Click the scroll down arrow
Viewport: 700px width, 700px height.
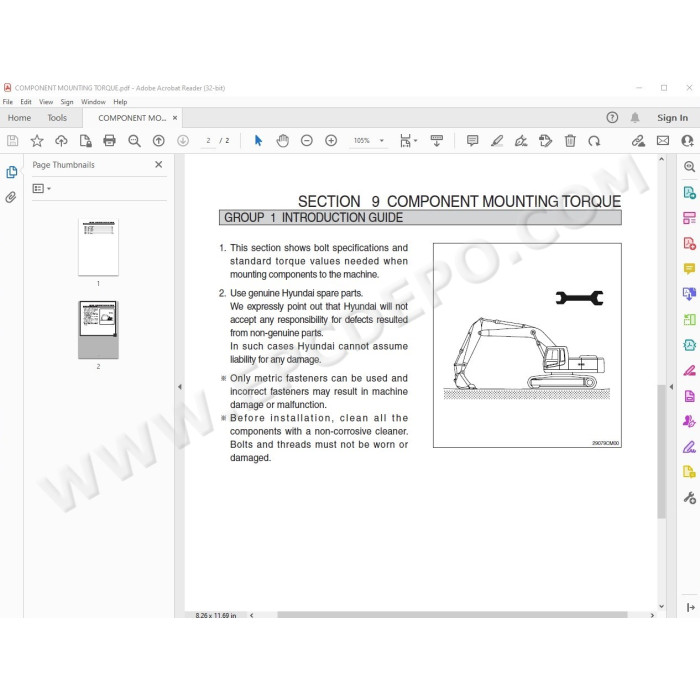pyautogui.click(x=662, y=606)
